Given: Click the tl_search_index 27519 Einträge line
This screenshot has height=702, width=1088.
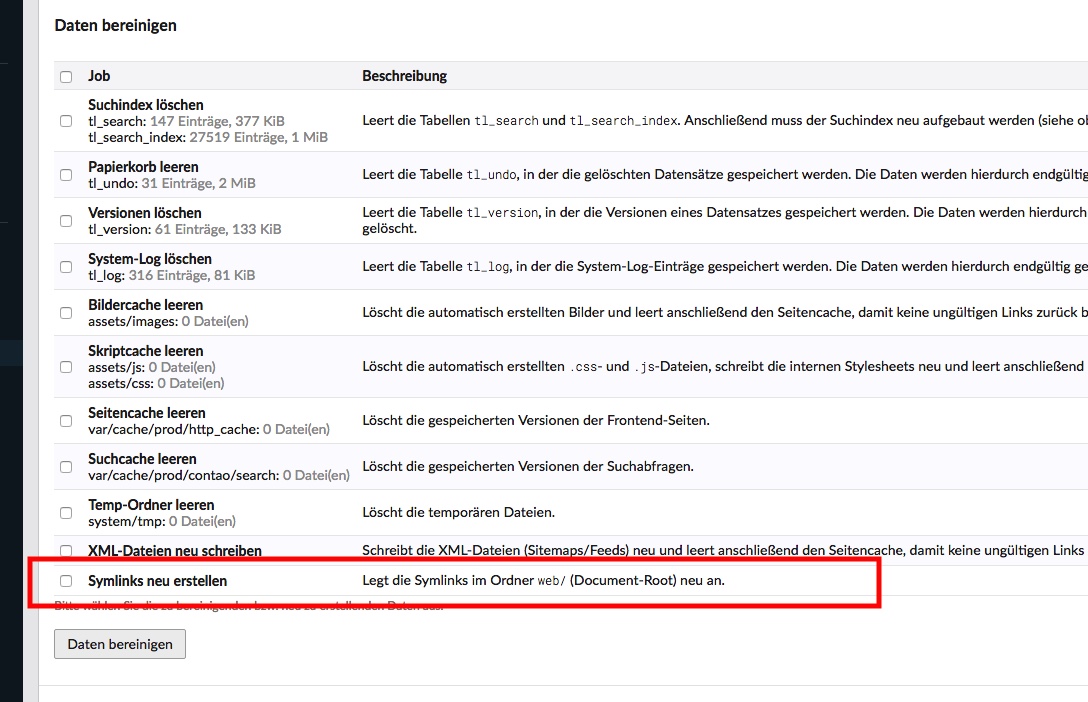Looking at the screenshot, I should coord(208,137).
